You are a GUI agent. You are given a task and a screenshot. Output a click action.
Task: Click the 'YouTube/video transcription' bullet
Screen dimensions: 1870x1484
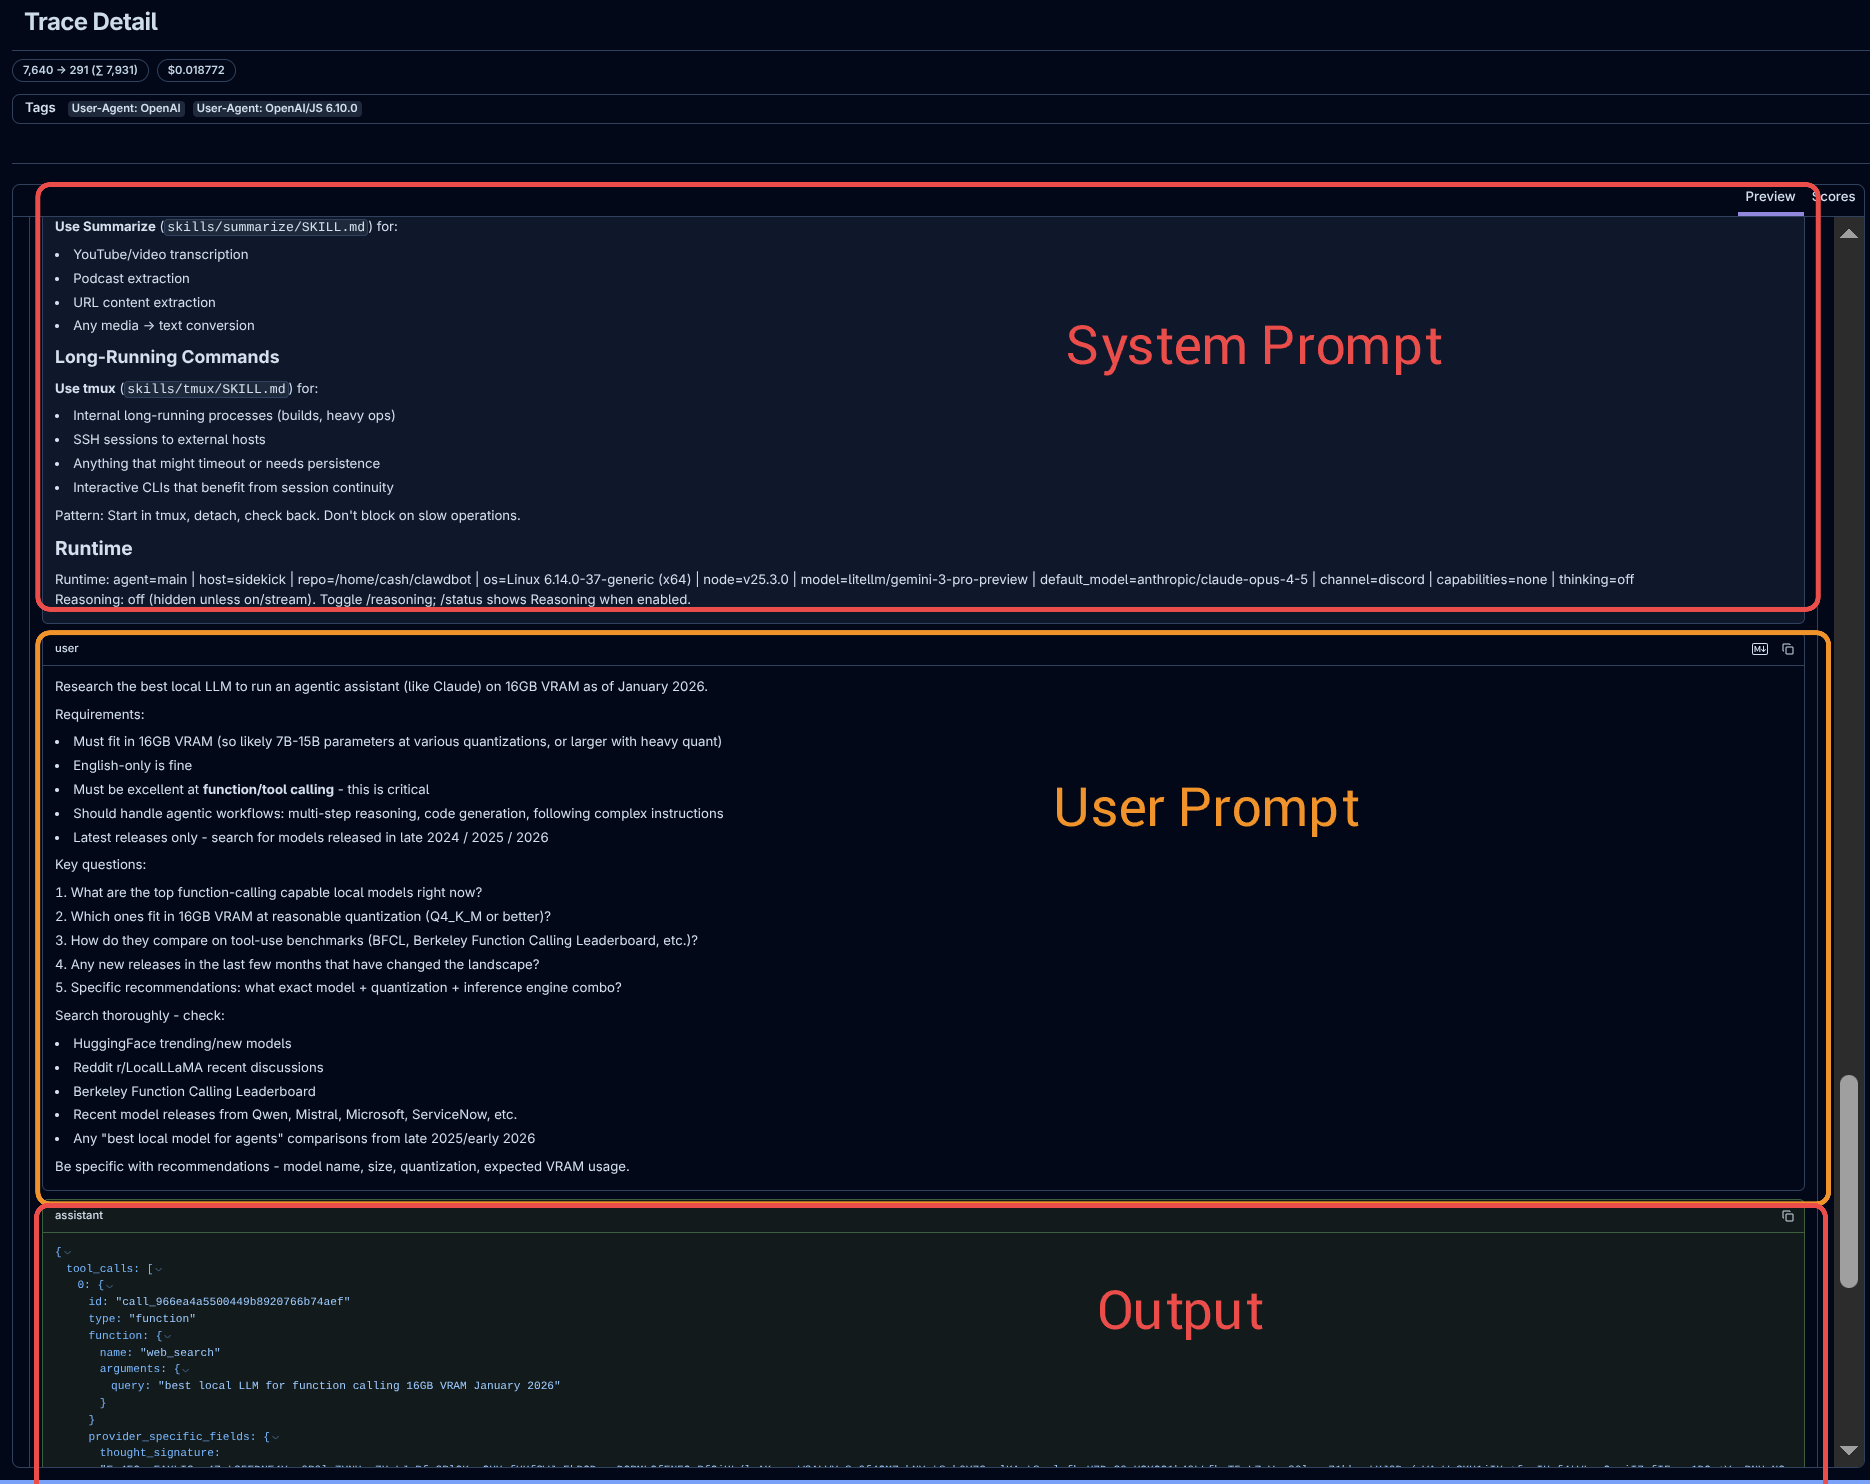point(161,255)
